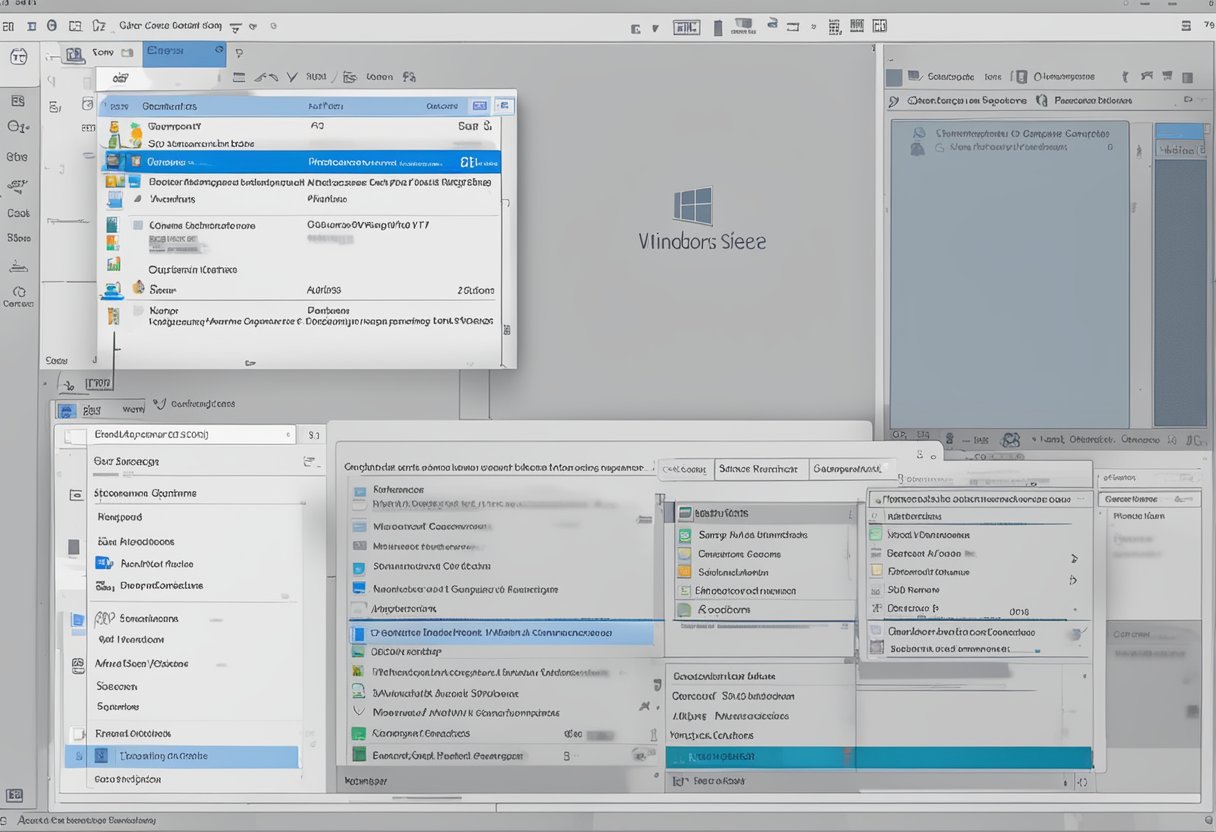
Task: Toggle the small square checkbox beside 'Coneme'
Action: click(x=137, y=226)
